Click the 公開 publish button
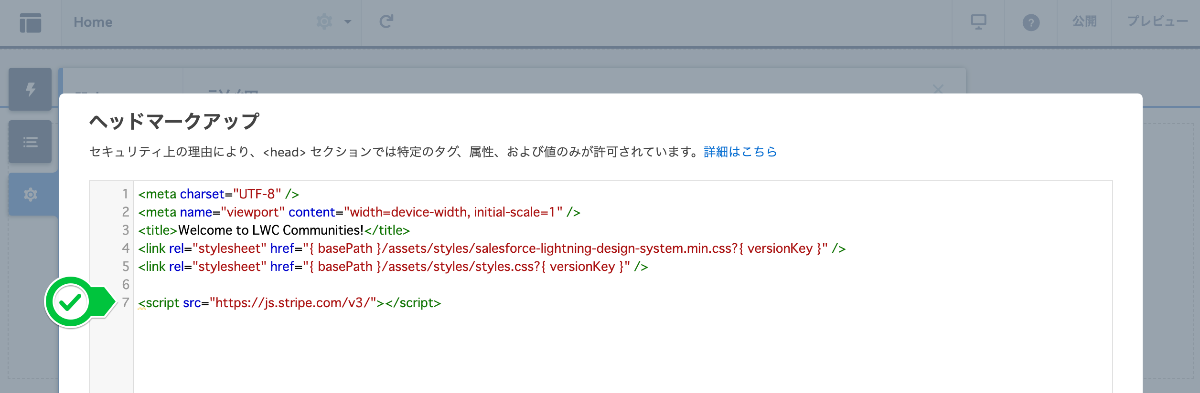1200x393 pixels. coord(1084,22)
